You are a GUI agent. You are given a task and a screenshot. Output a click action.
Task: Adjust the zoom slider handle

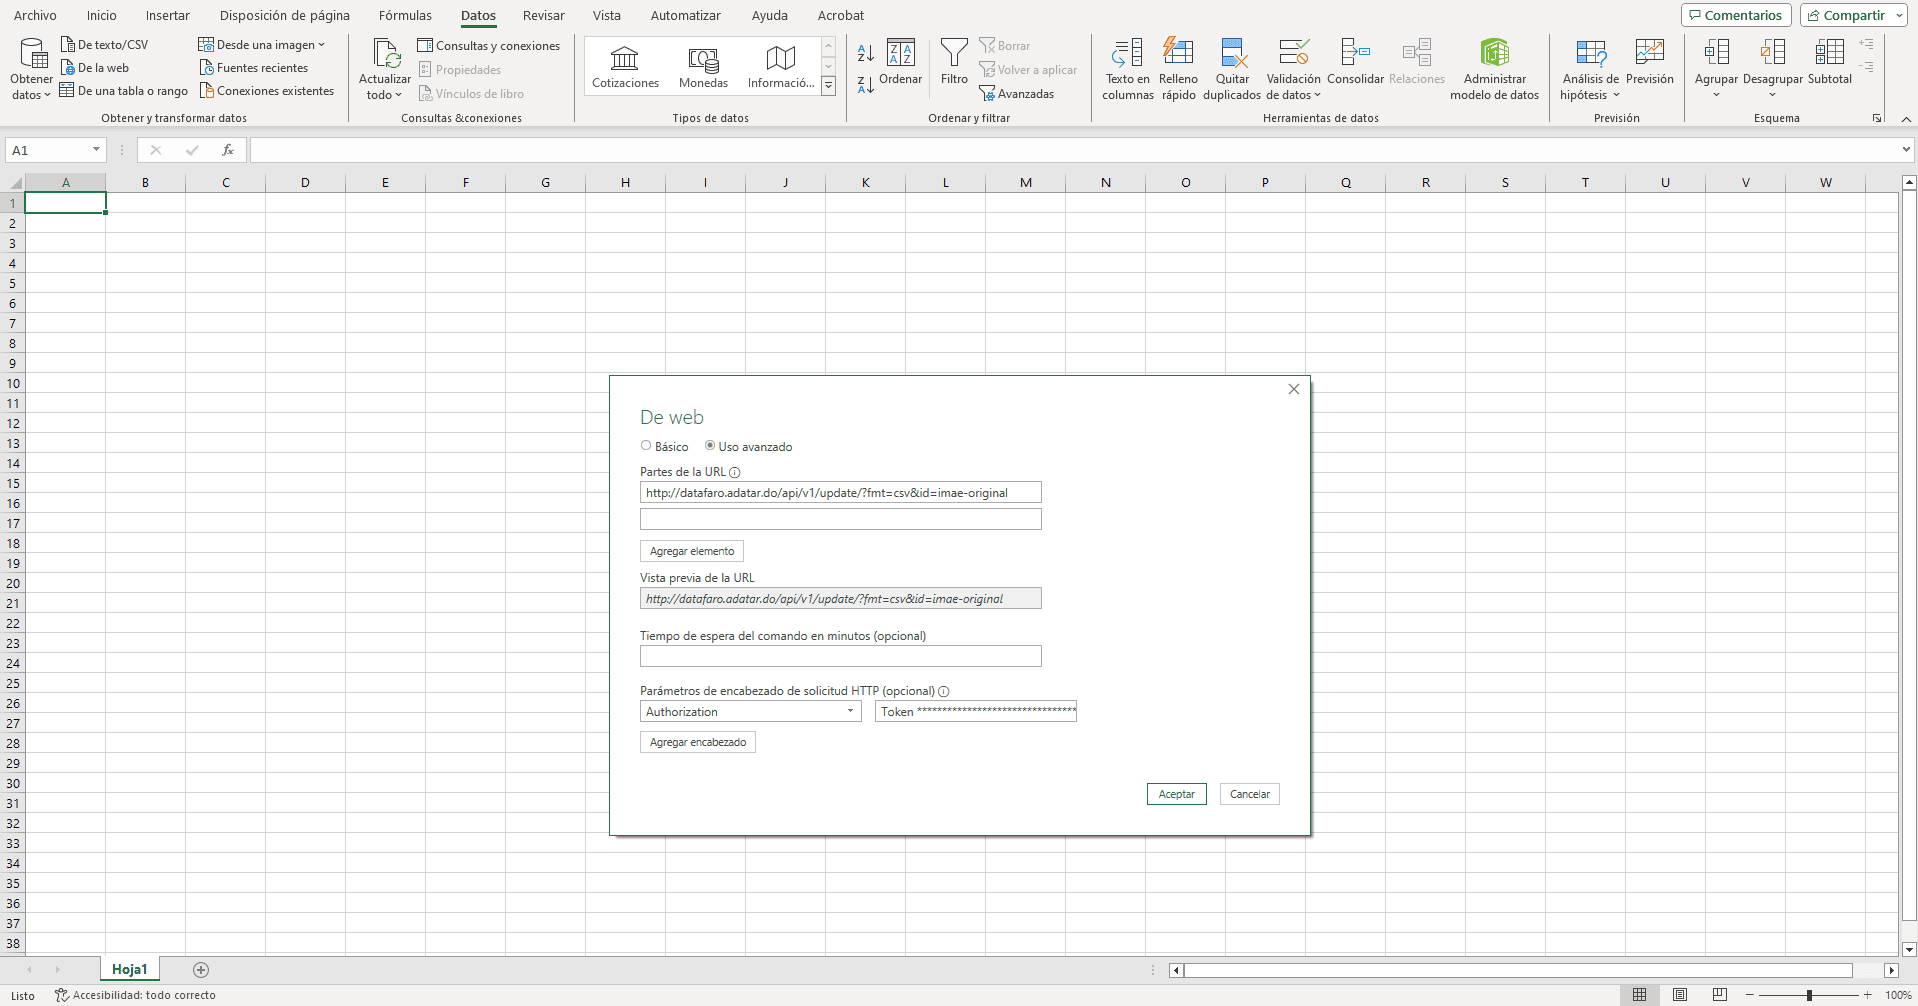(x=1809, y=995)
